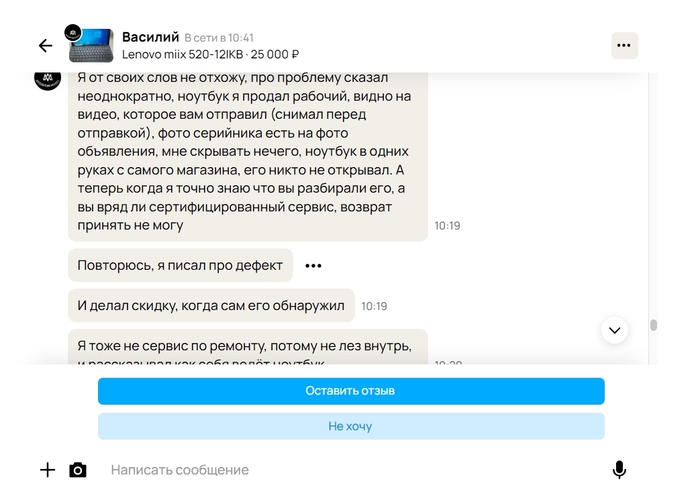
Task: Open the Lenovo miix 520-12IKB listing title
Action: pyautogui.click(x=210, y=54)
